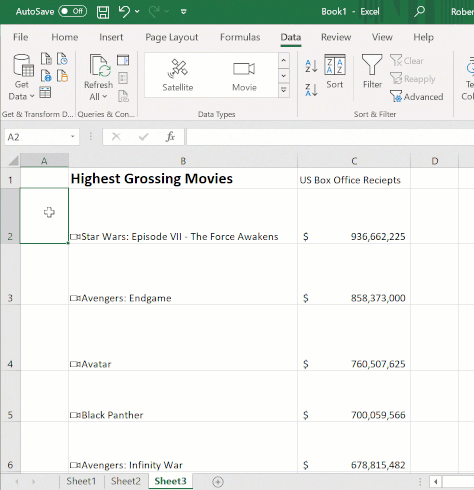
Task: Click the Insert Function fx icon
Action: (170, 137)
